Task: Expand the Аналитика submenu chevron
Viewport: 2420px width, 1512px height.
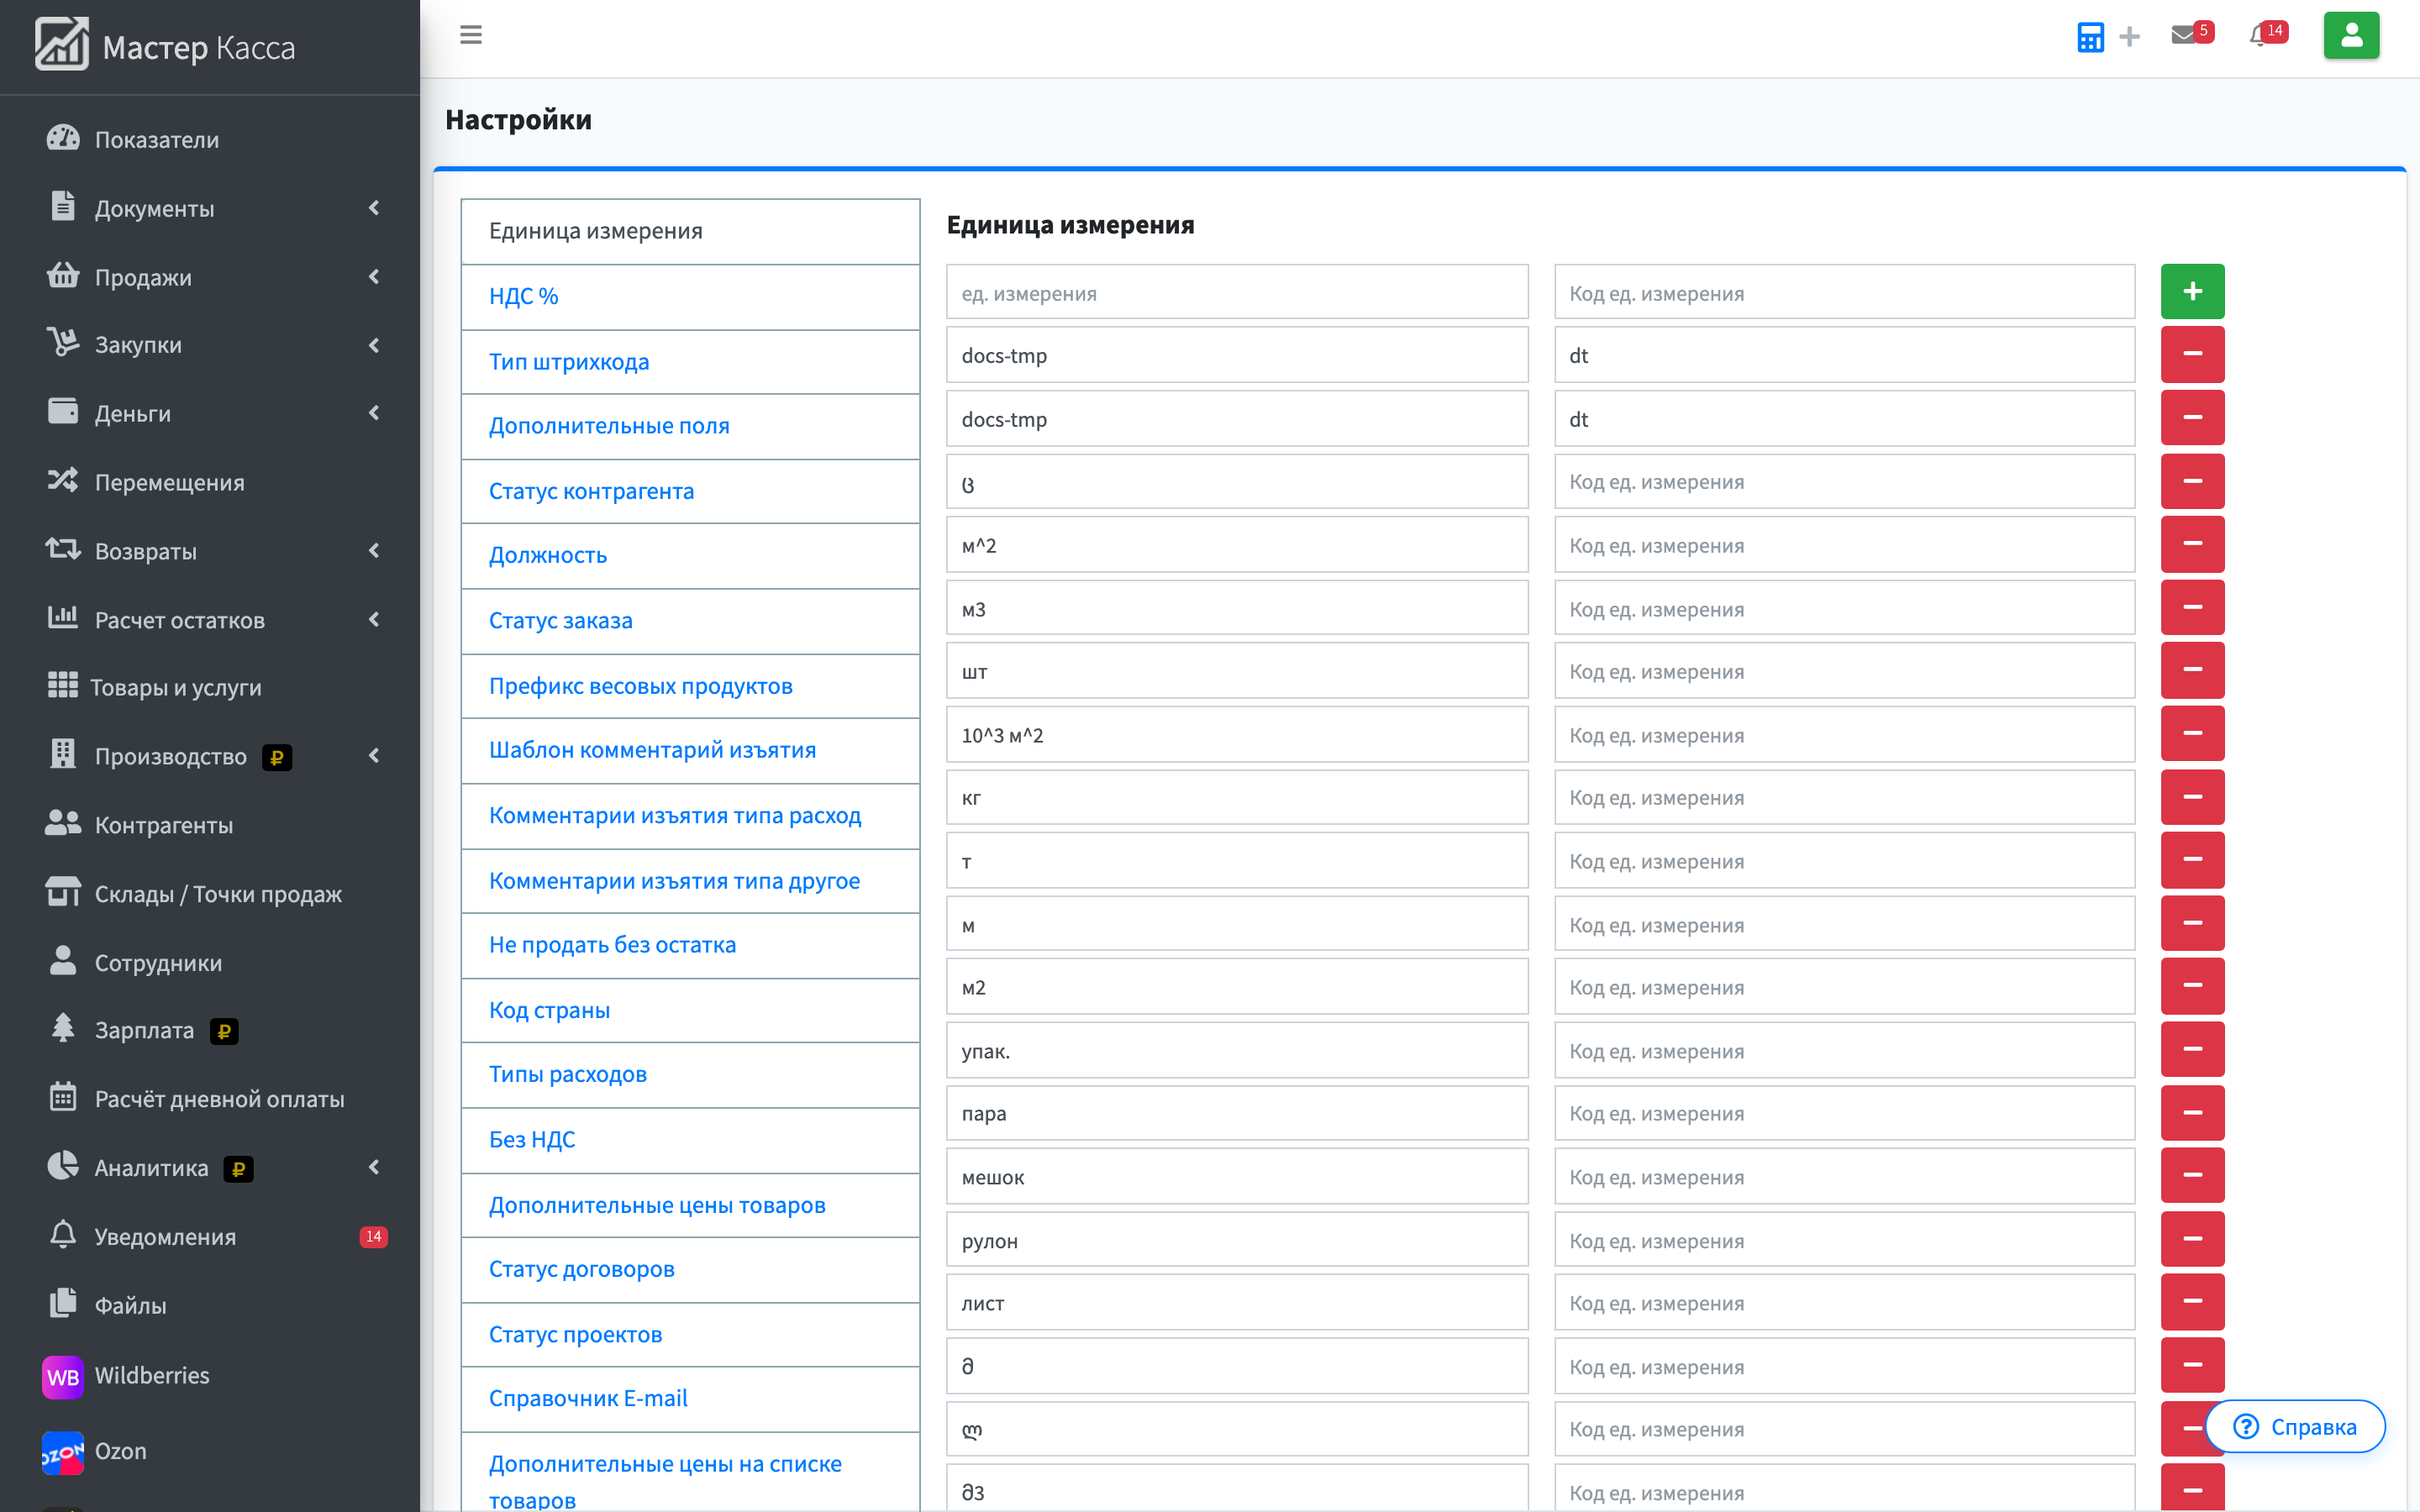Action: click(x=374, y=1167)
